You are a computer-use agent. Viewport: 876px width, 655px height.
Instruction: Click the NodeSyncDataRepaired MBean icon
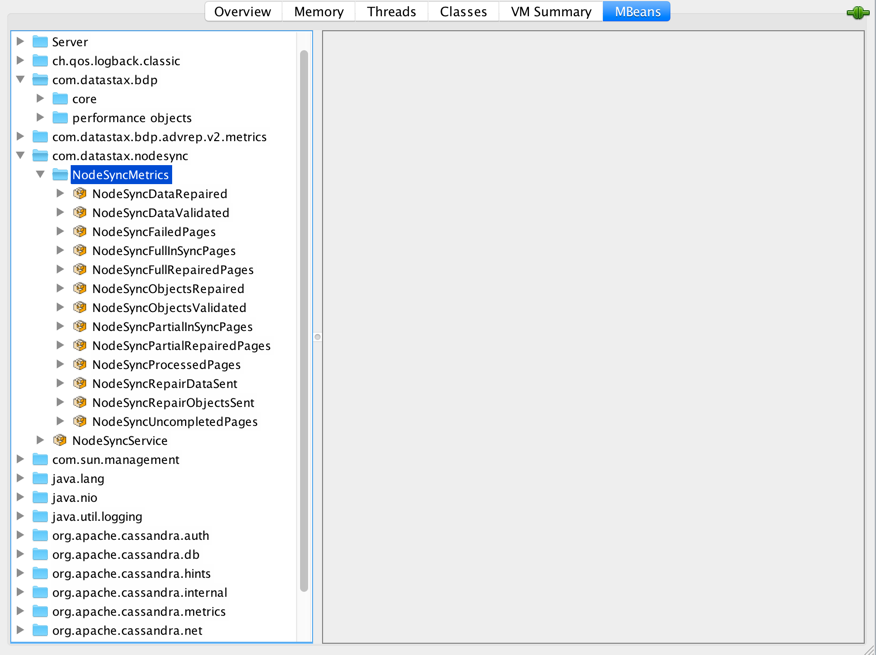[80, 194]
